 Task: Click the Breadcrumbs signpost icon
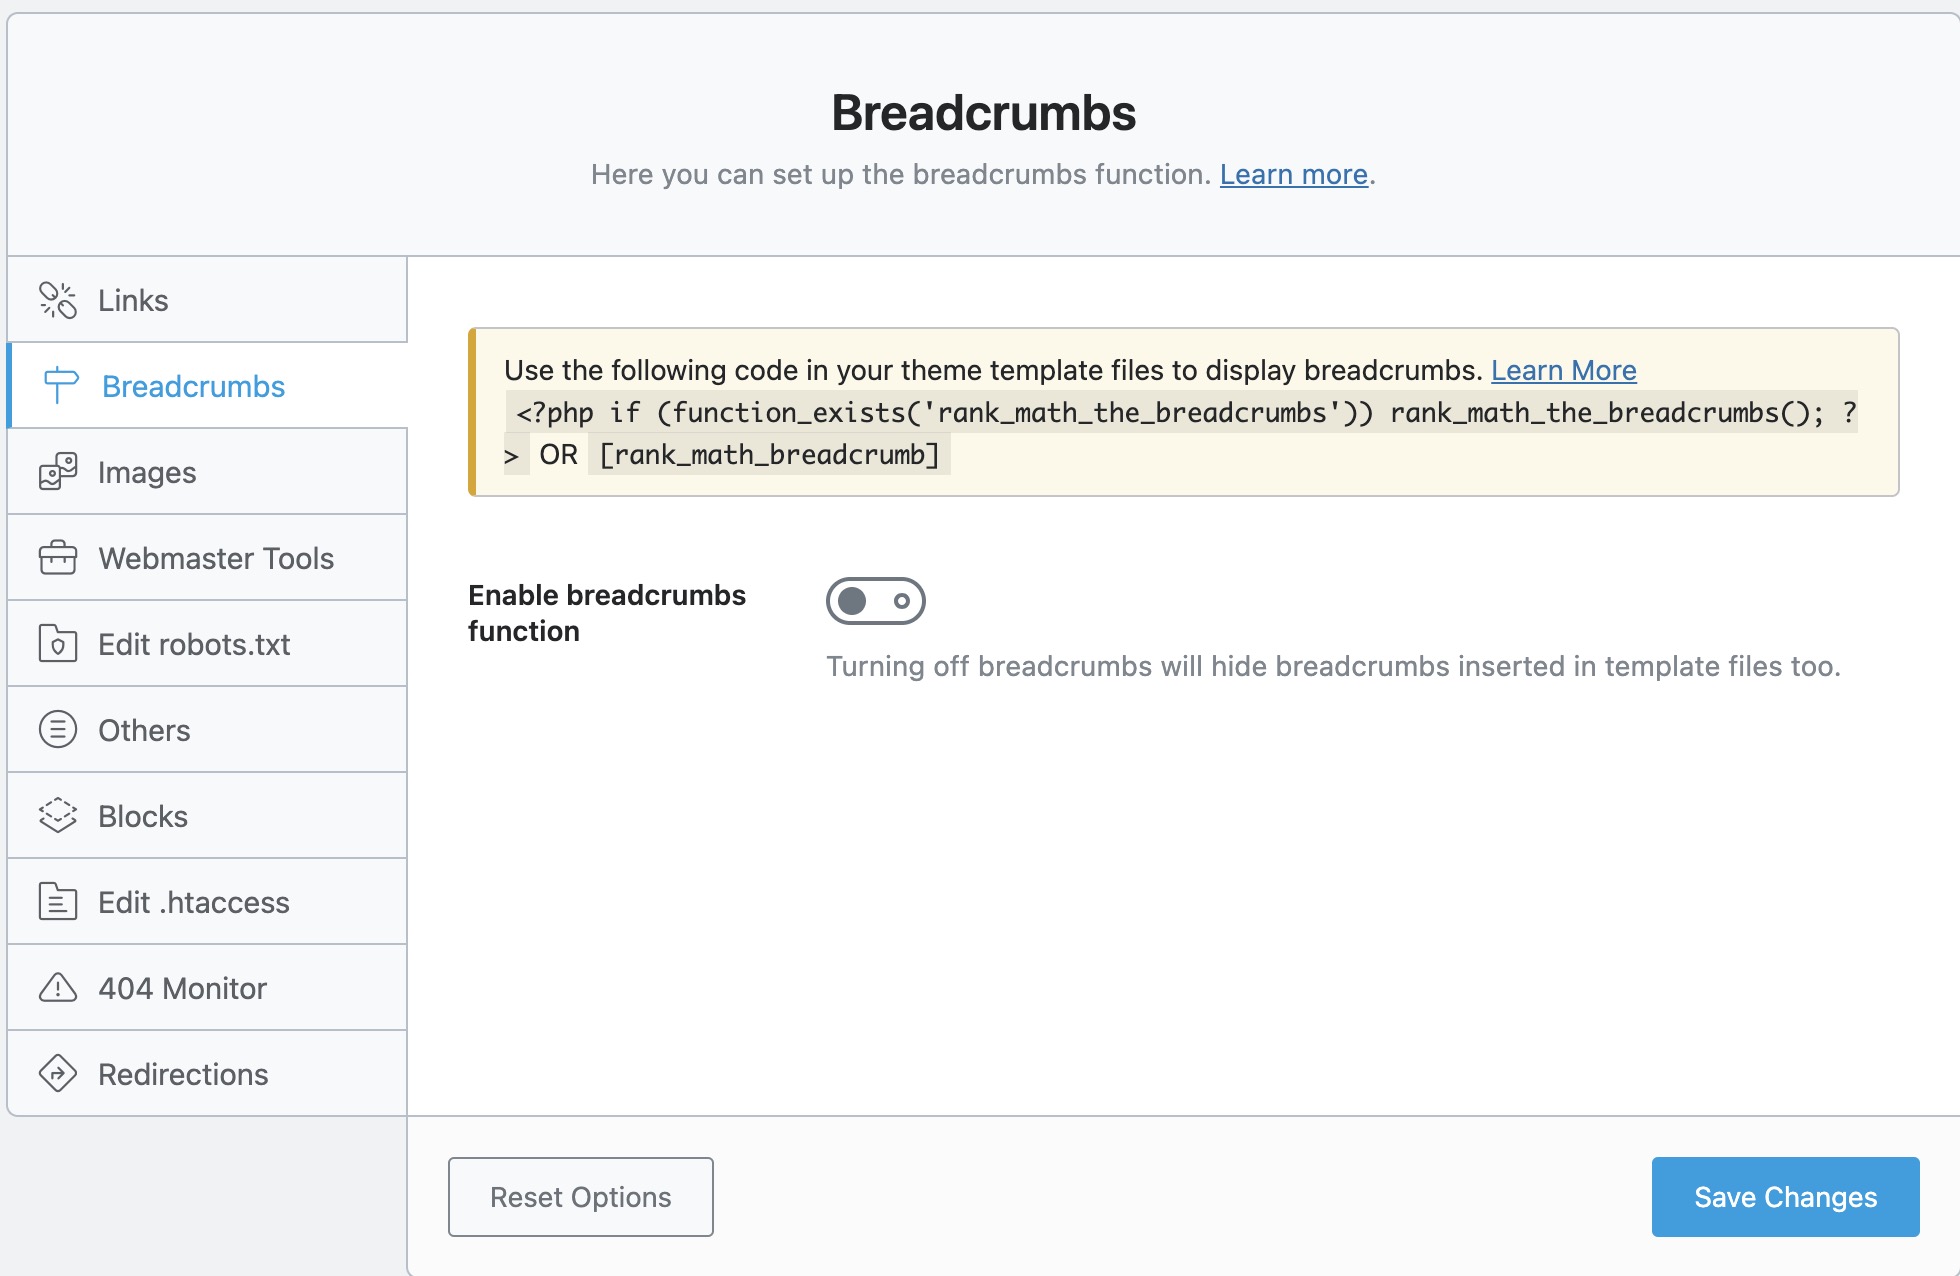[x=61, y=386]
